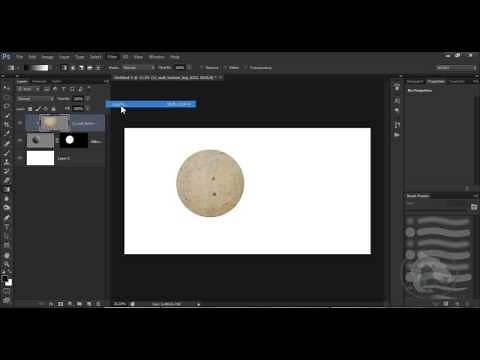Select the Pen tool

point(6,218)
